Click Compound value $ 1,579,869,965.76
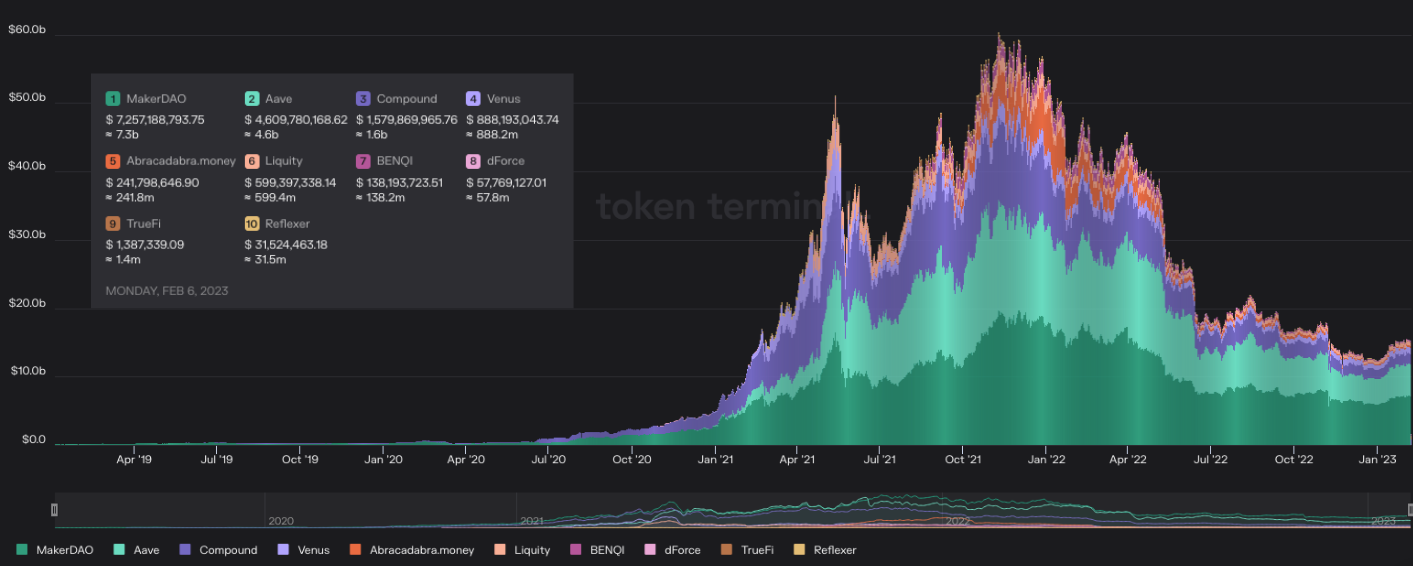Screen dimensions: 1413x566 pyautogui.click(x=407, y=119)
